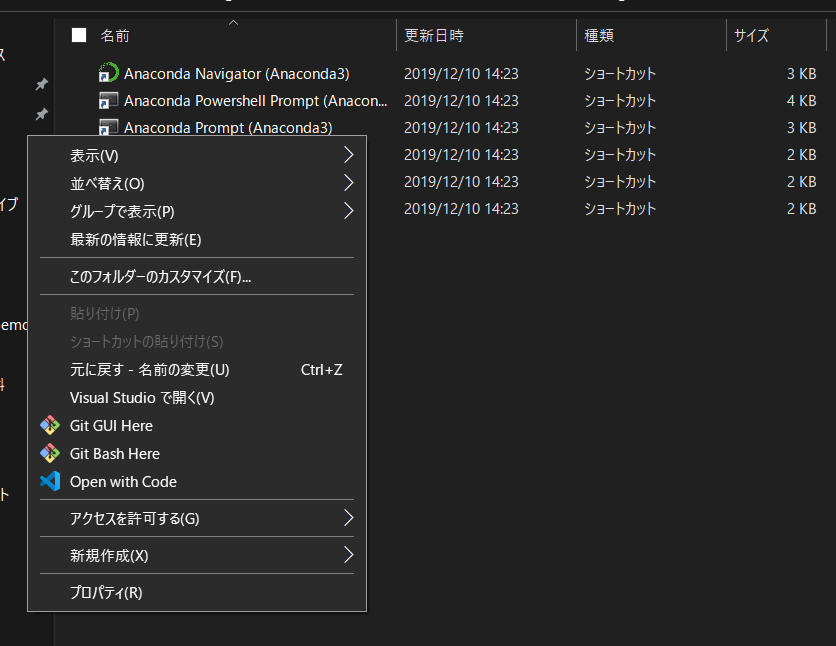
Task: Select Open with Code
Action: pos(197,481)
